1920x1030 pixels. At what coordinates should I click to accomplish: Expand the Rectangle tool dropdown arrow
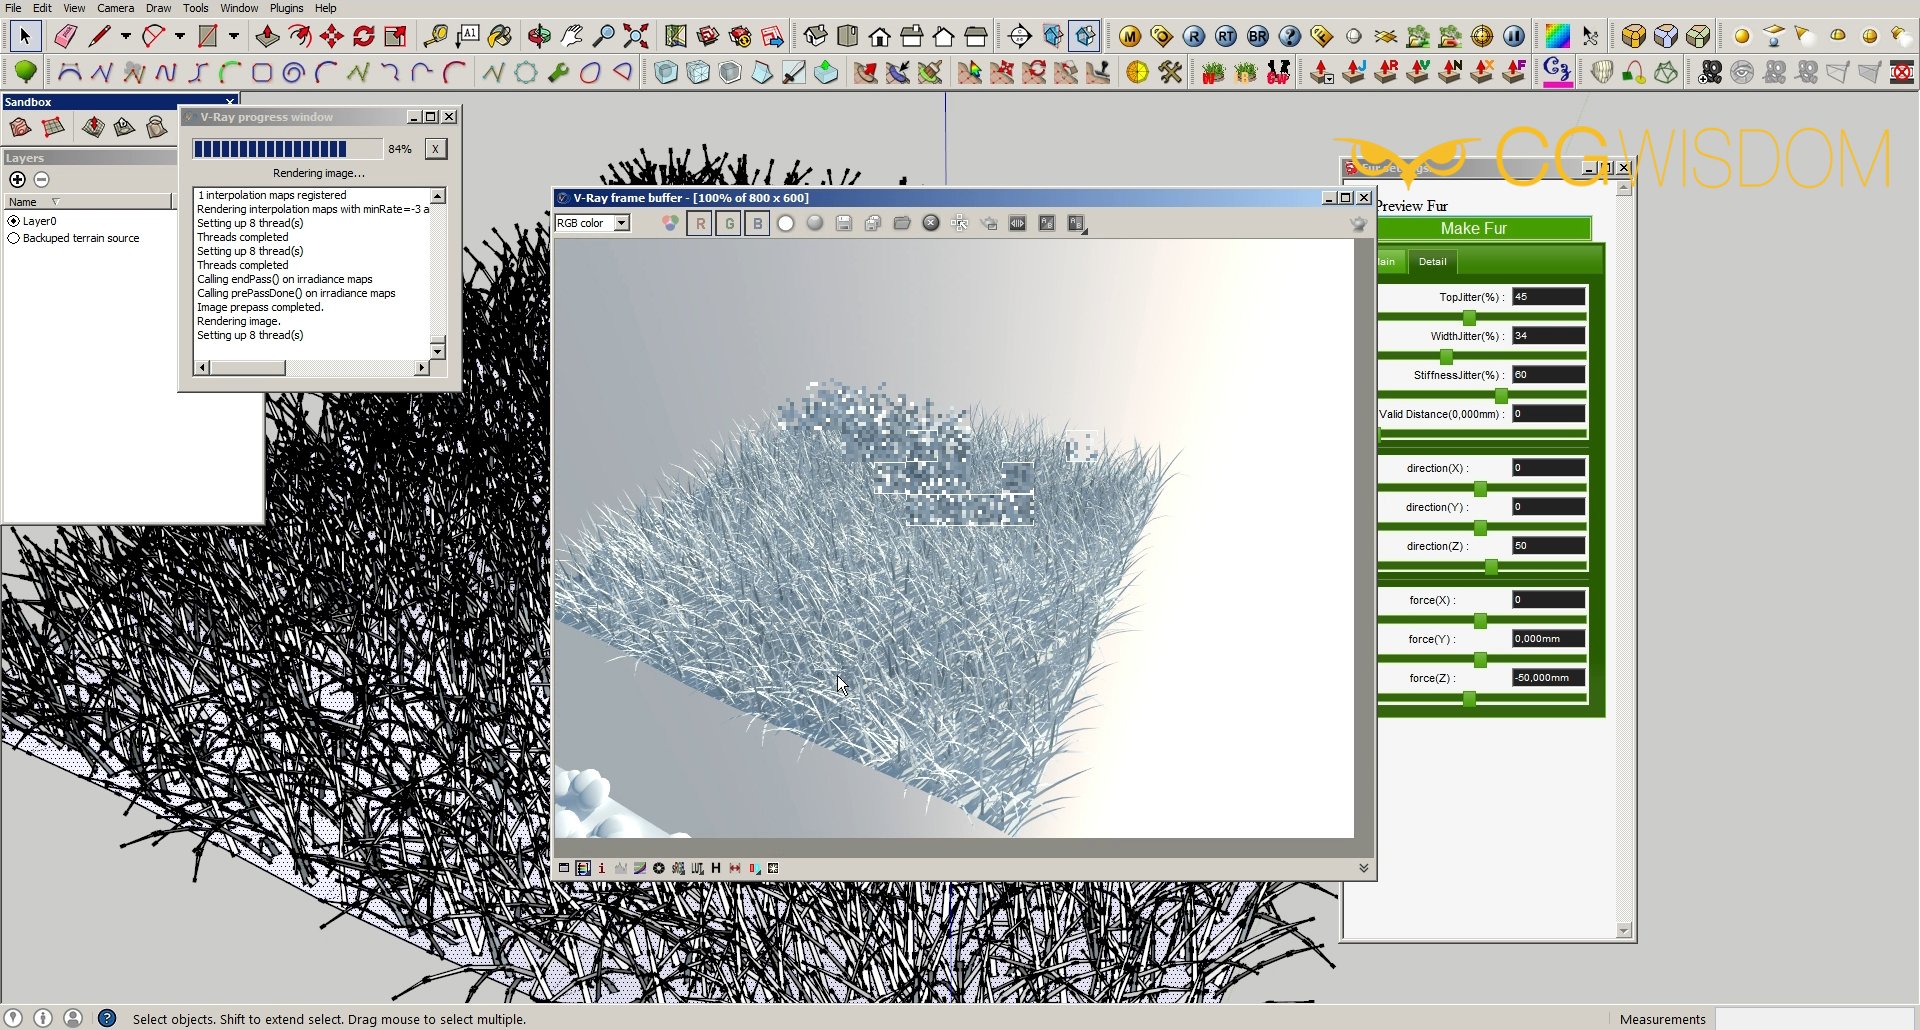coord(234,37)
